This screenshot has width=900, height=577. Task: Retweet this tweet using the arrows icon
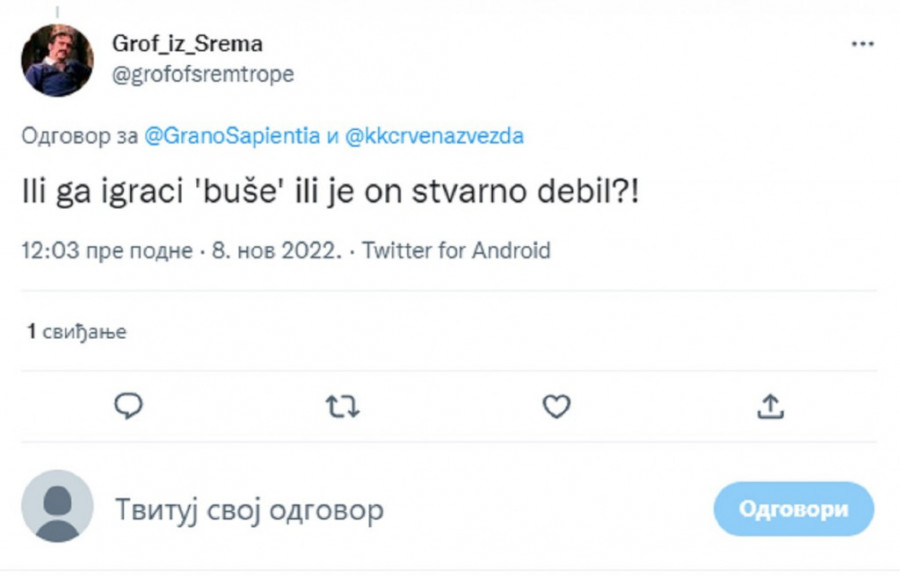click(342, 406)
